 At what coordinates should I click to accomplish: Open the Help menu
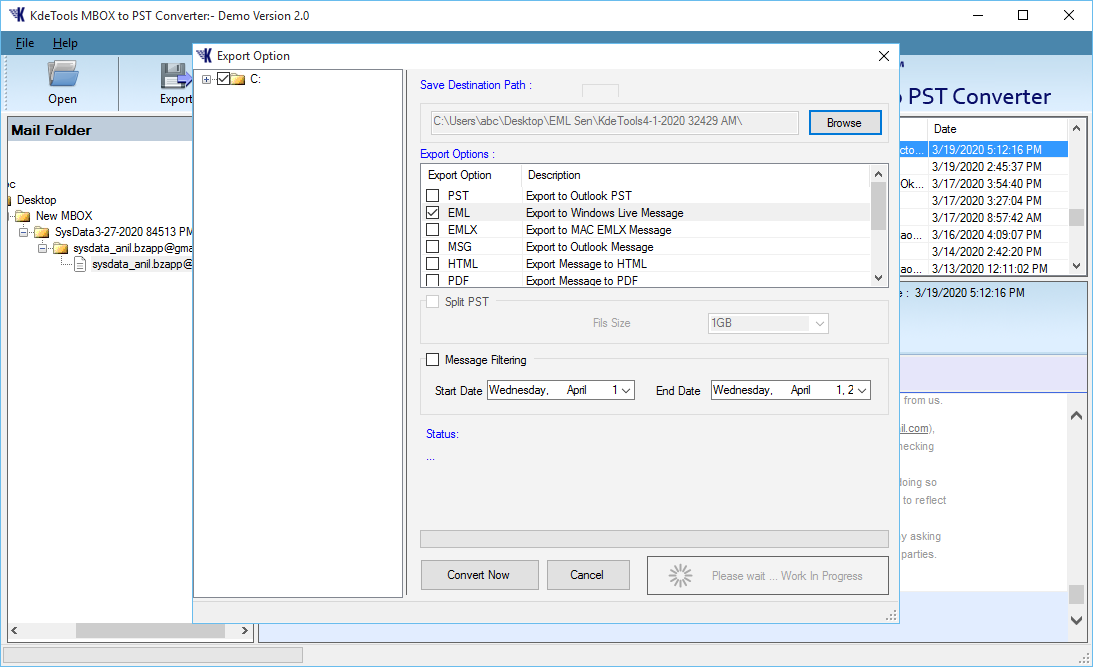(65, 43)
